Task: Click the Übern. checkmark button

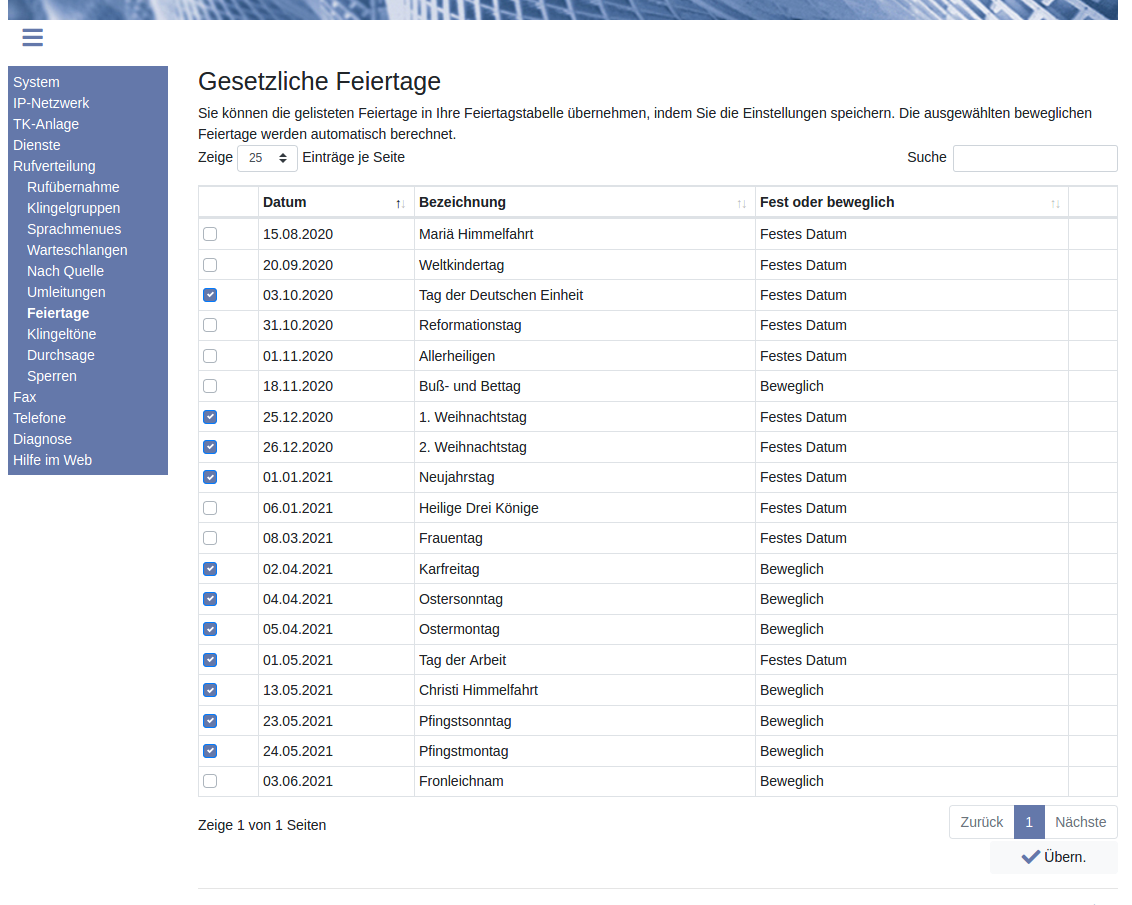Action: coord(1053,857)
